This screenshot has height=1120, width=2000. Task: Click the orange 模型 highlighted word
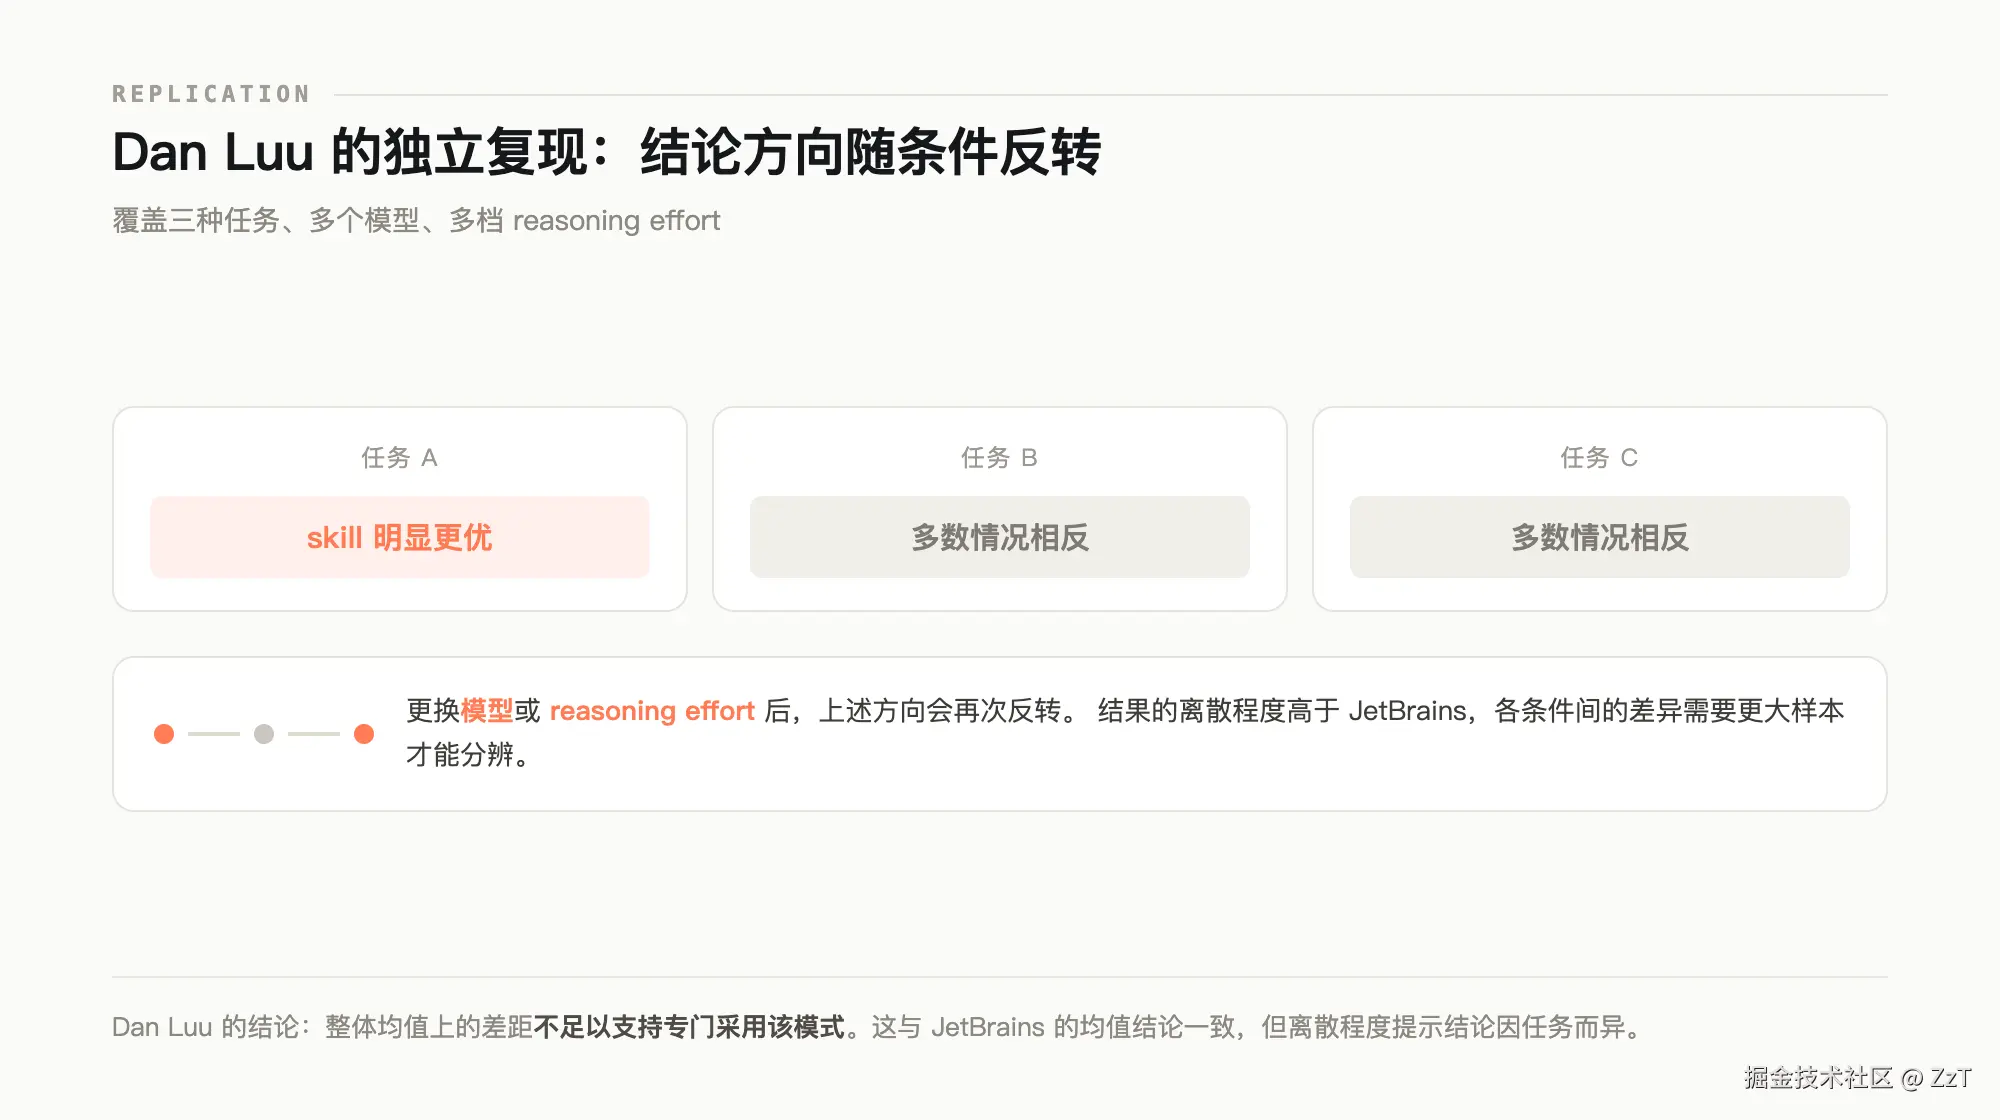coord(487,711)
